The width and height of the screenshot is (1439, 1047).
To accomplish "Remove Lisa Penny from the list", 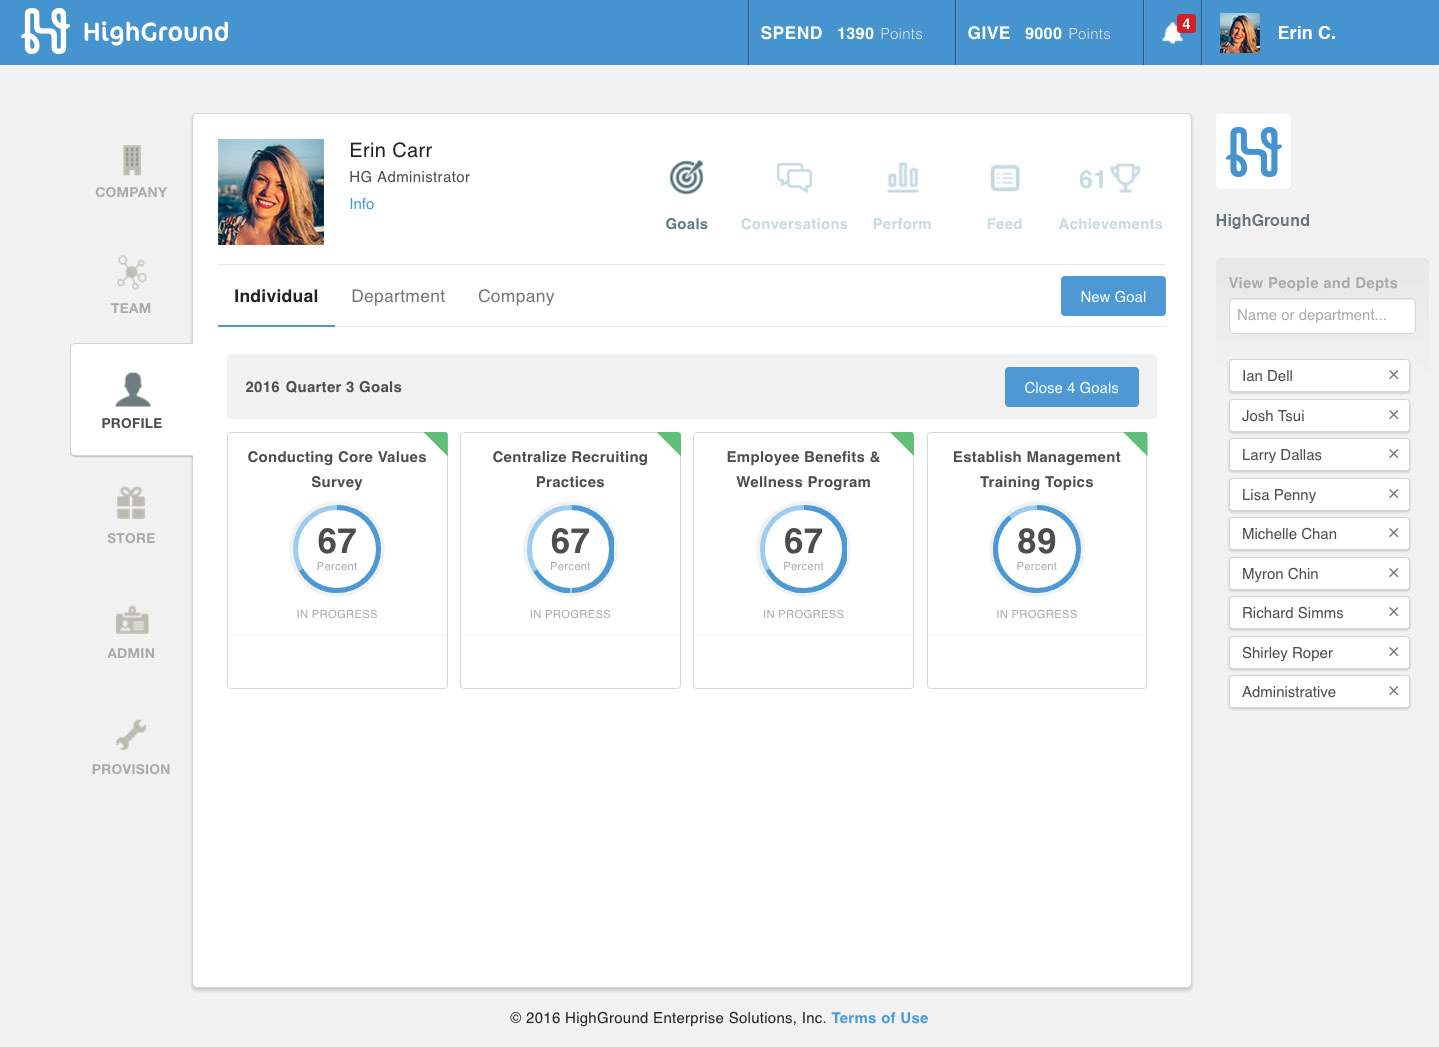I will click(1393, 494).
